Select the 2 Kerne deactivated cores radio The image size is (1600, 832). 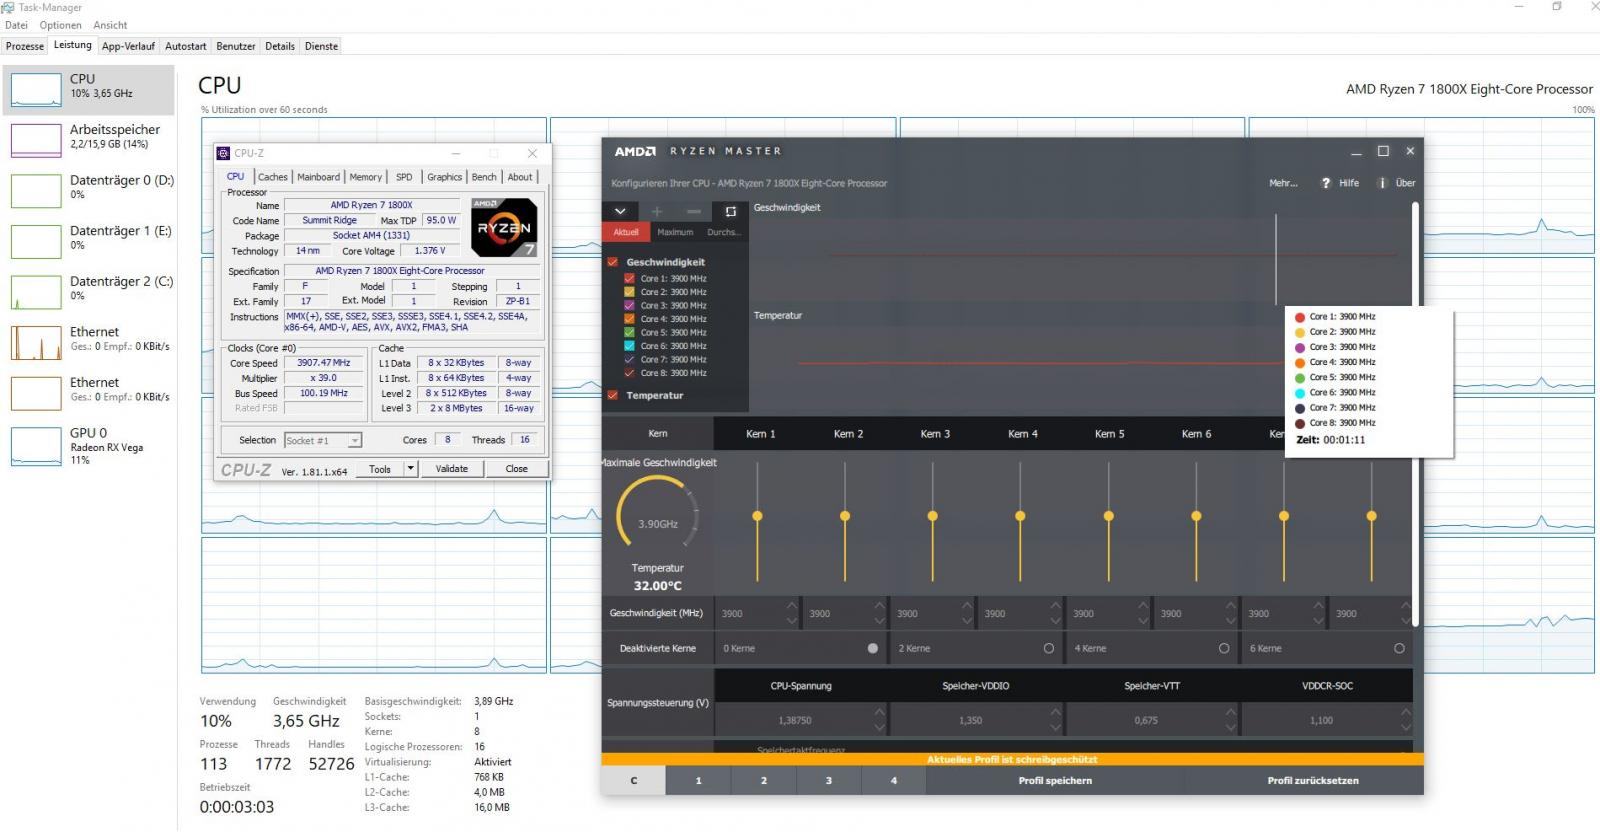pyautogui.click(x=1049, y=648)
